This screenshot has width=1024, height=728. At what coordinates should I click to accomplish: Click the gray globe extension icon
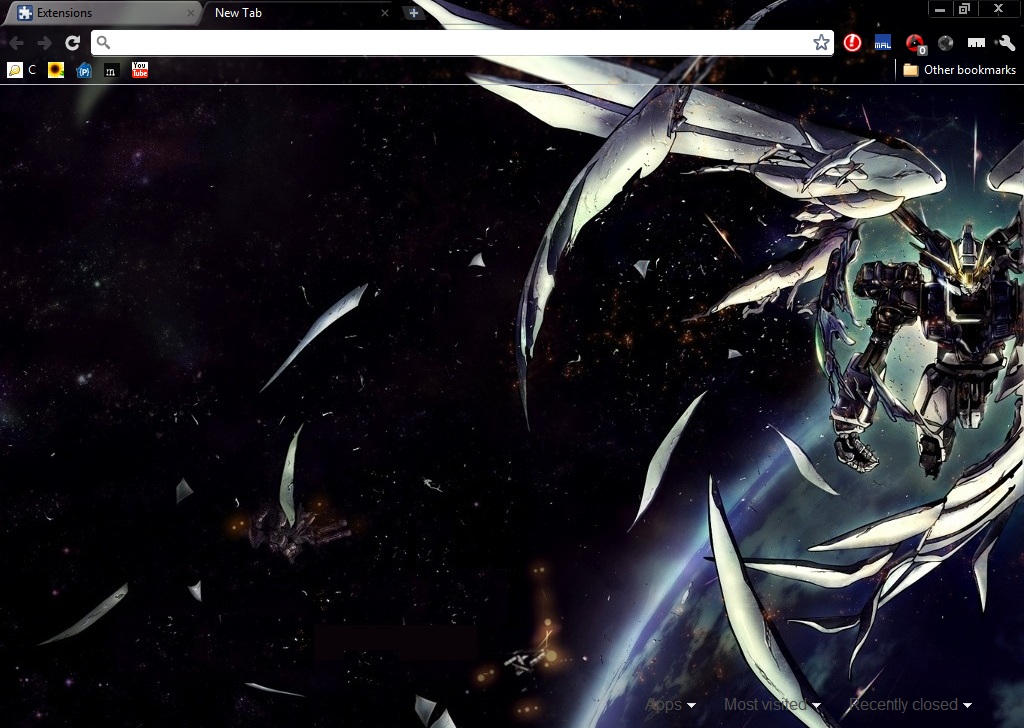(x=945, y=43)
